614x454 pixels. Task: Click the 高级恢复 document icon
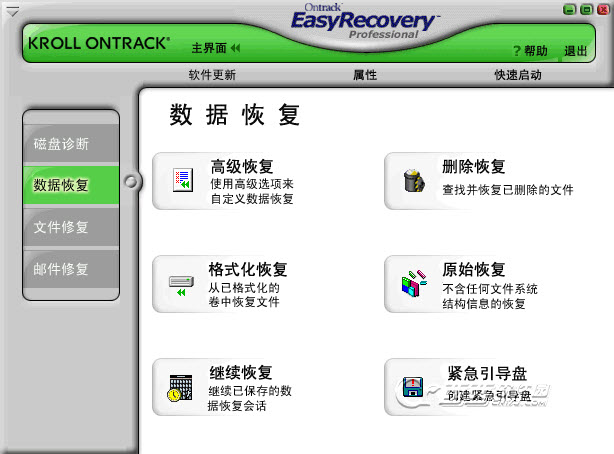point(183,180)
